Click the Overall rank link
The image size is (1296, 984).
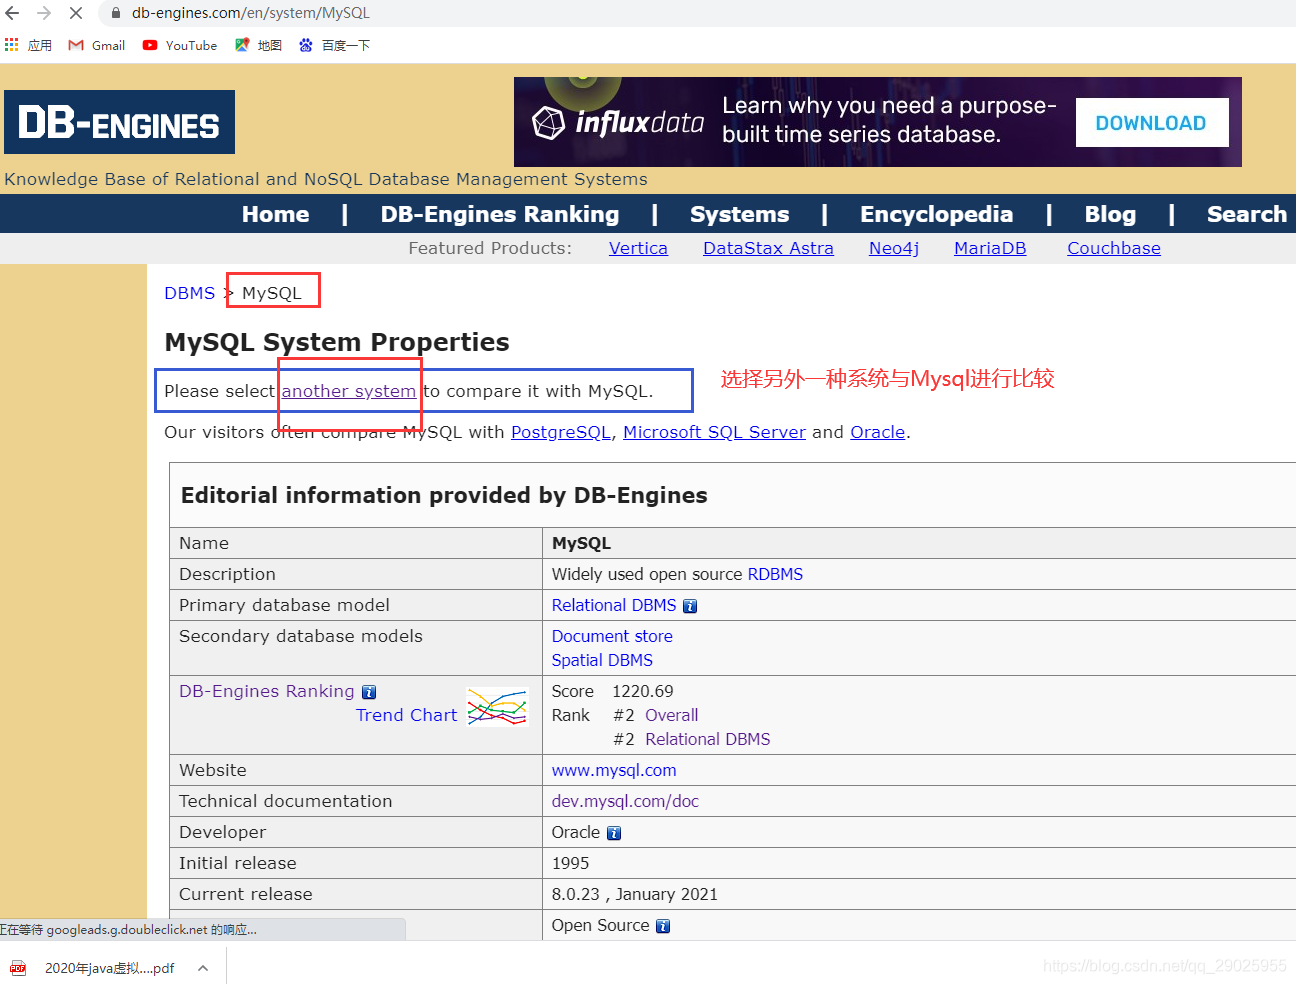pos(672,715)
